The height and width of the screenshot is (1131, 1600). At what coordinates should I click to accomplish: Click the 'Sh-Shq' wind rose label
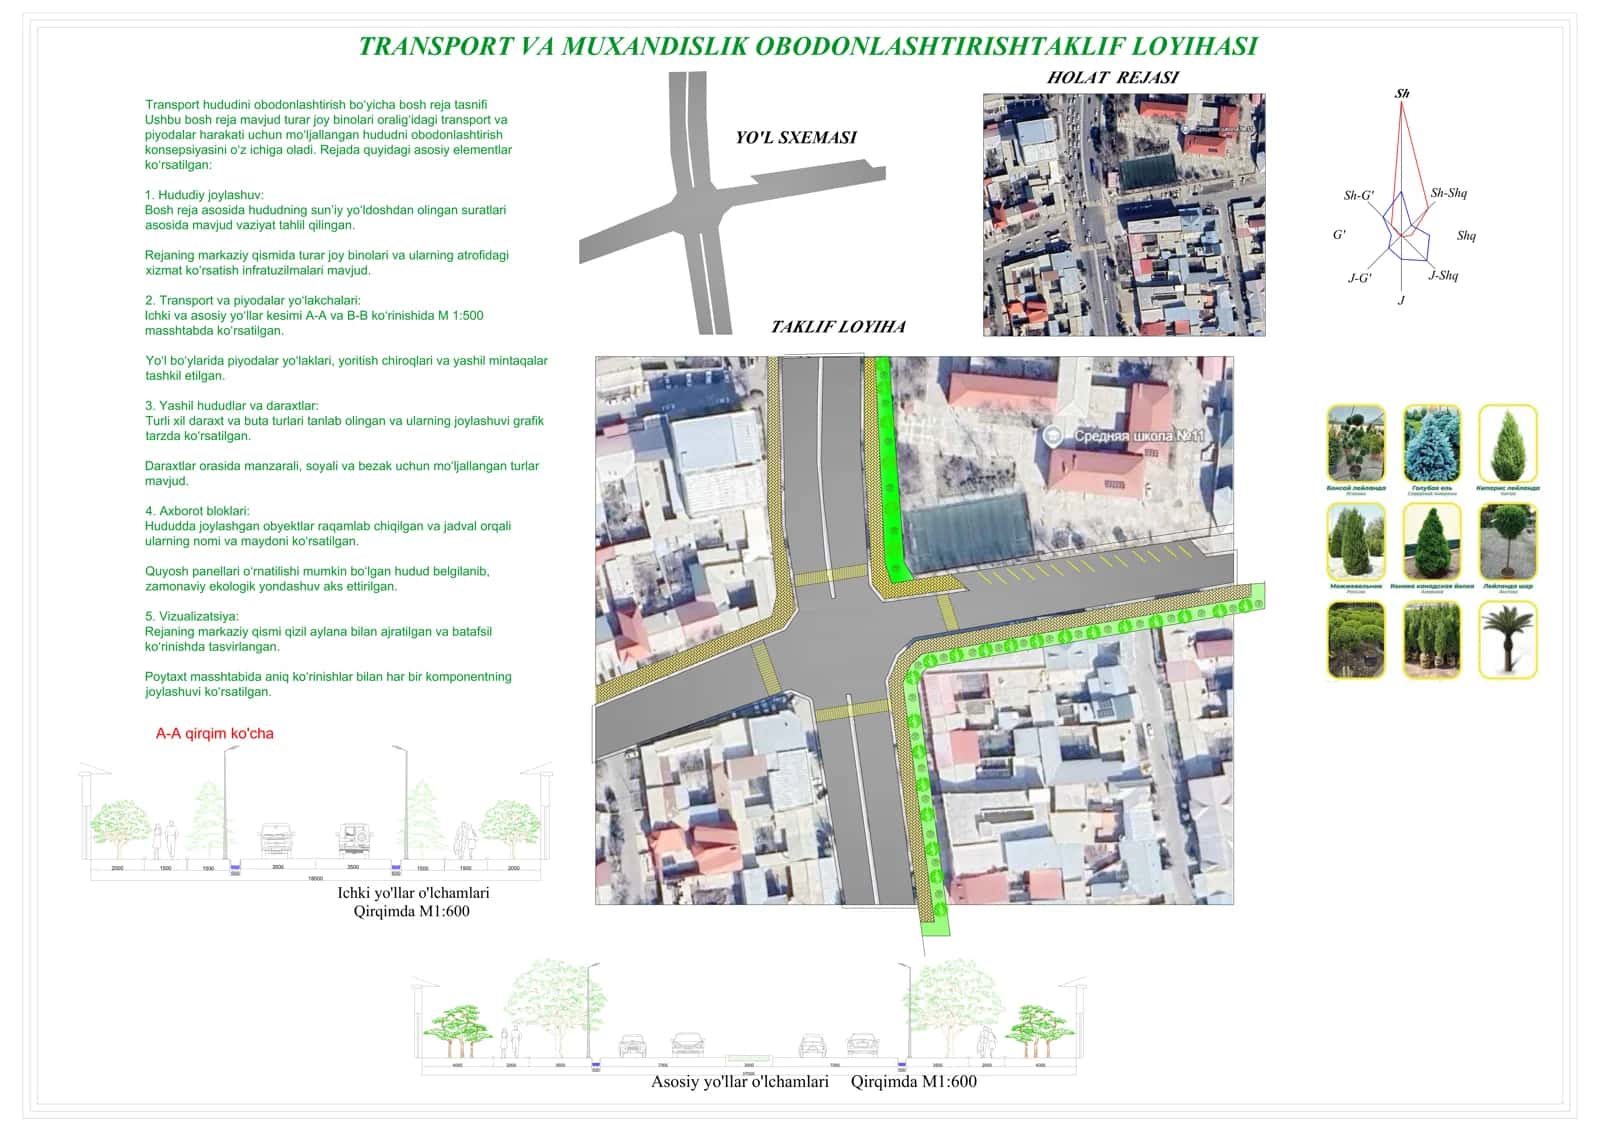(x=1449, y=193)
